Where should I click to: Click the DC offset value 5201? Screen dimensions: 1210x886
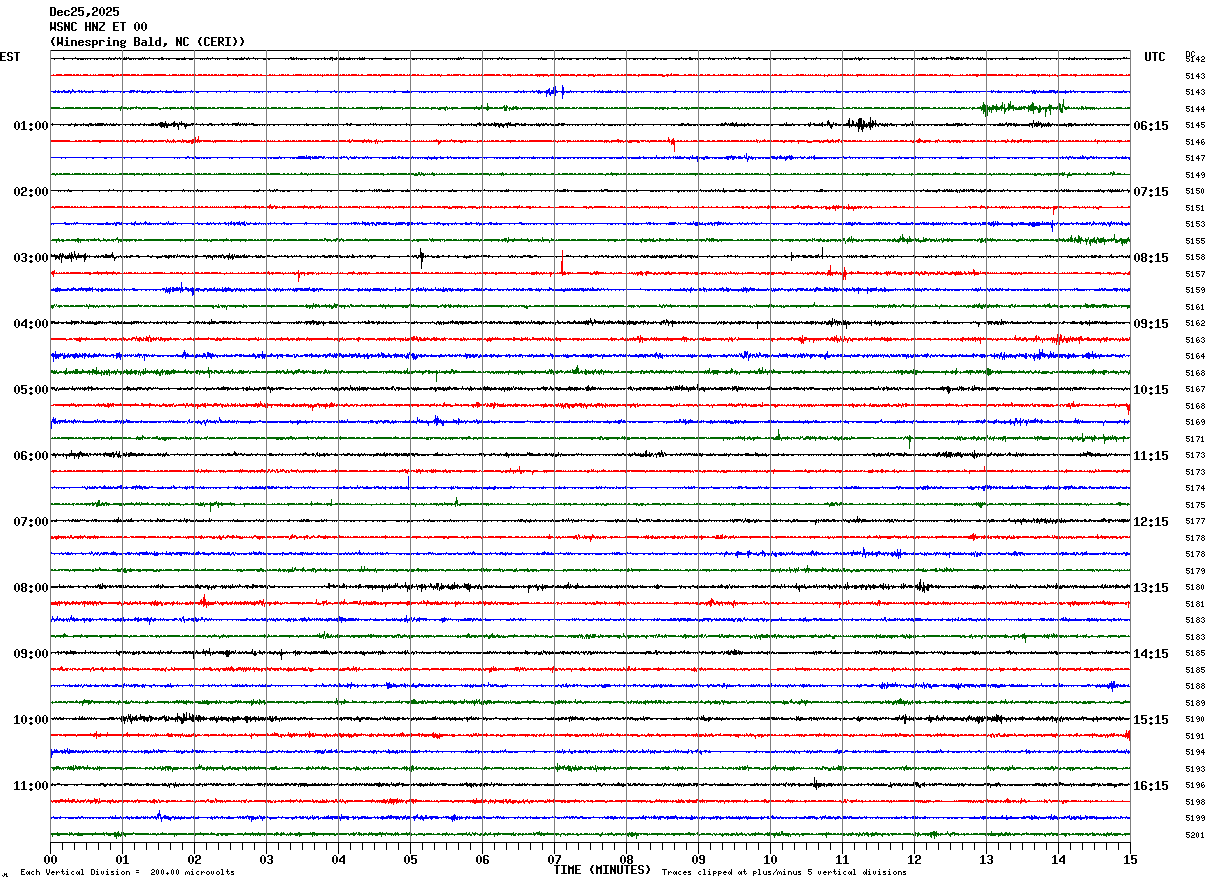pyautogui.click(x=1195, y=836)
